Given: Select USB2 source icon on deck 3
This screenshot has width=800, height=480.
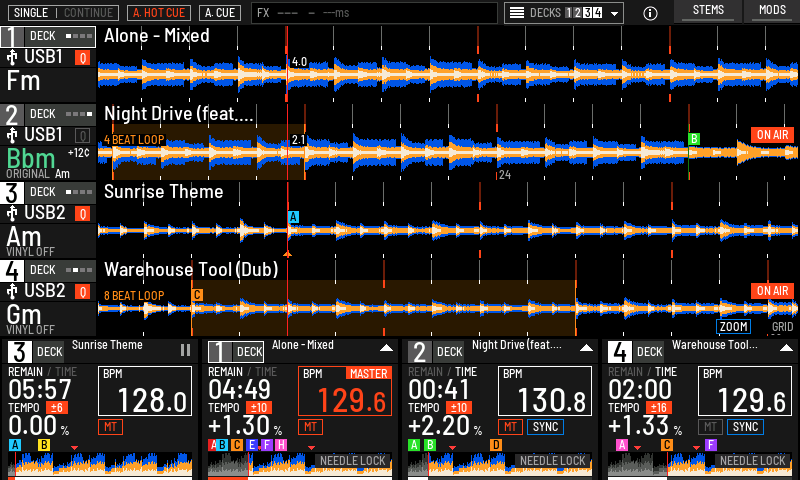Looking at the screenshot, I should (x=12, y=213).
